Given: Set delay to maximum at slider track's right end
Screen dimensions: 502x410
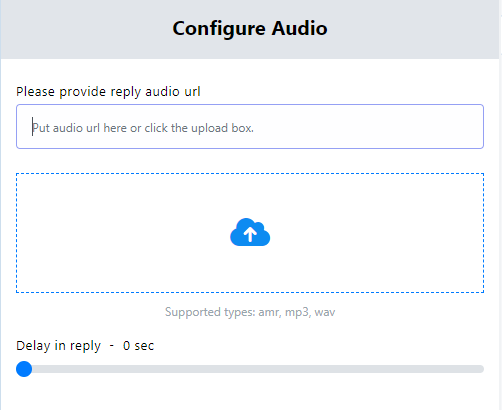Looking at the screenshot, I should 480,369.
